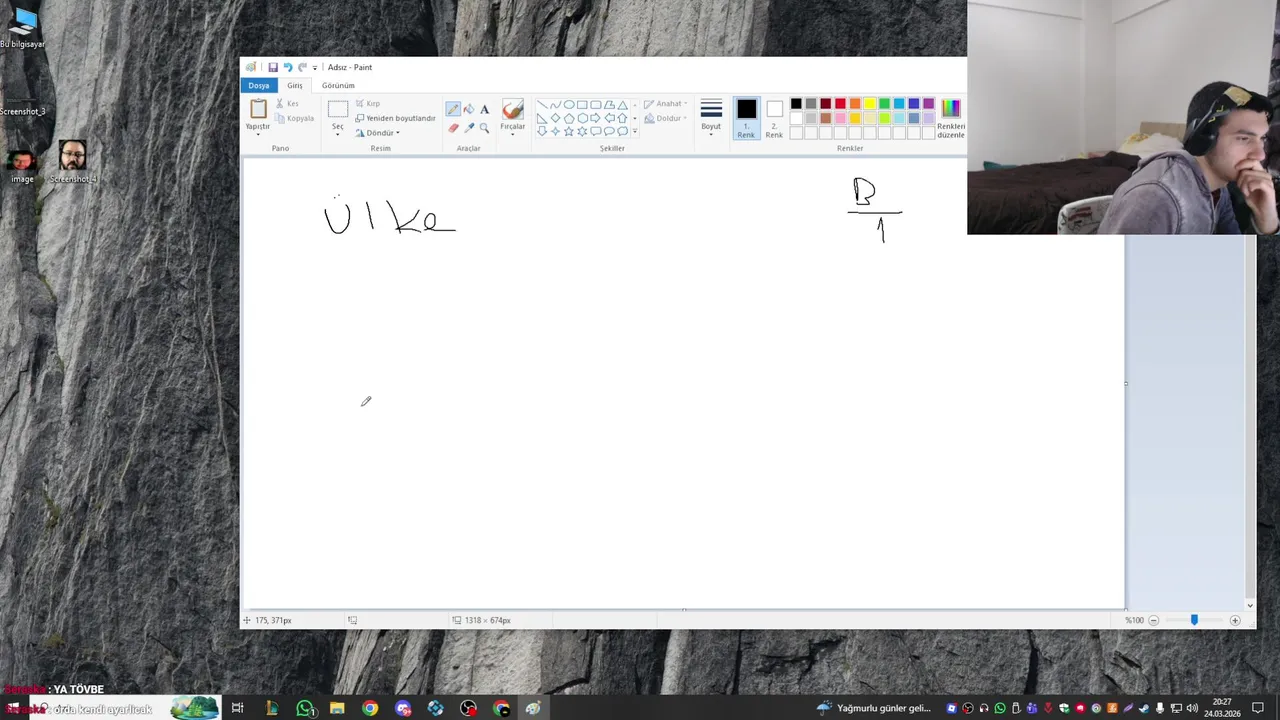This screenshot has width=1280, height=720.
Task: Open Bu bilgisayar desktop icon
Action: tap(22, 26)
